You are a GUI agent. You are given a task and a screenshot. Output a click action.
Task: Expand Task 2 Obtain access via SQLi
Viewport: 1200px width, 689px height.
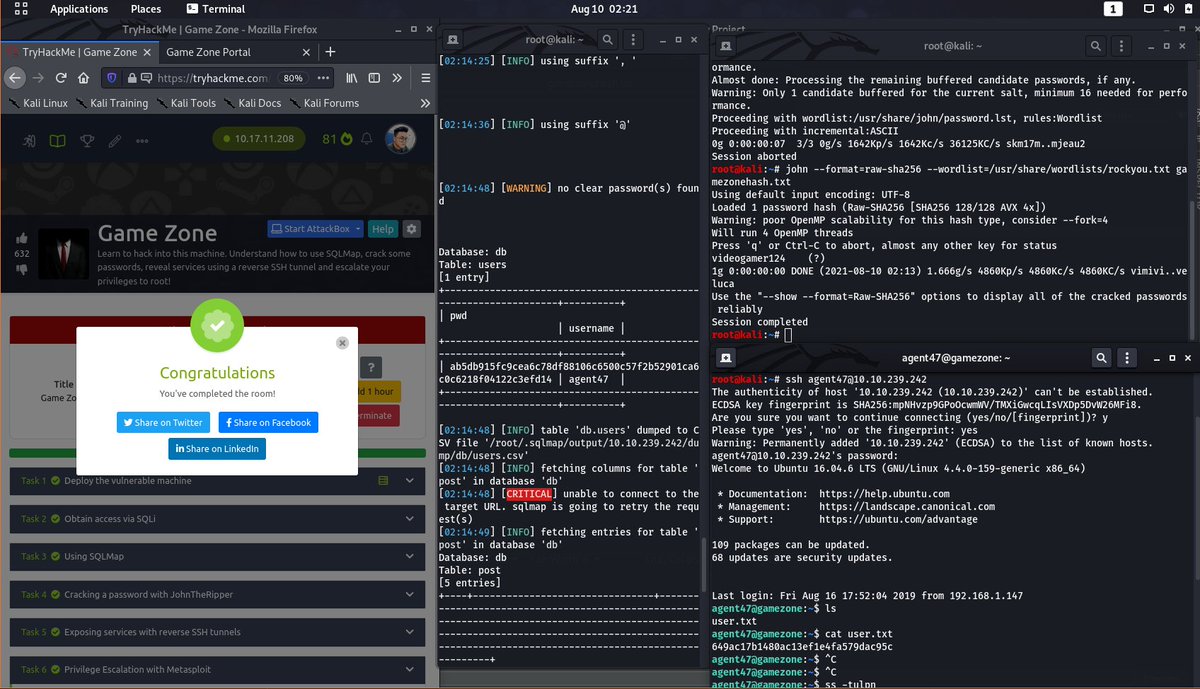click(217, 519)
